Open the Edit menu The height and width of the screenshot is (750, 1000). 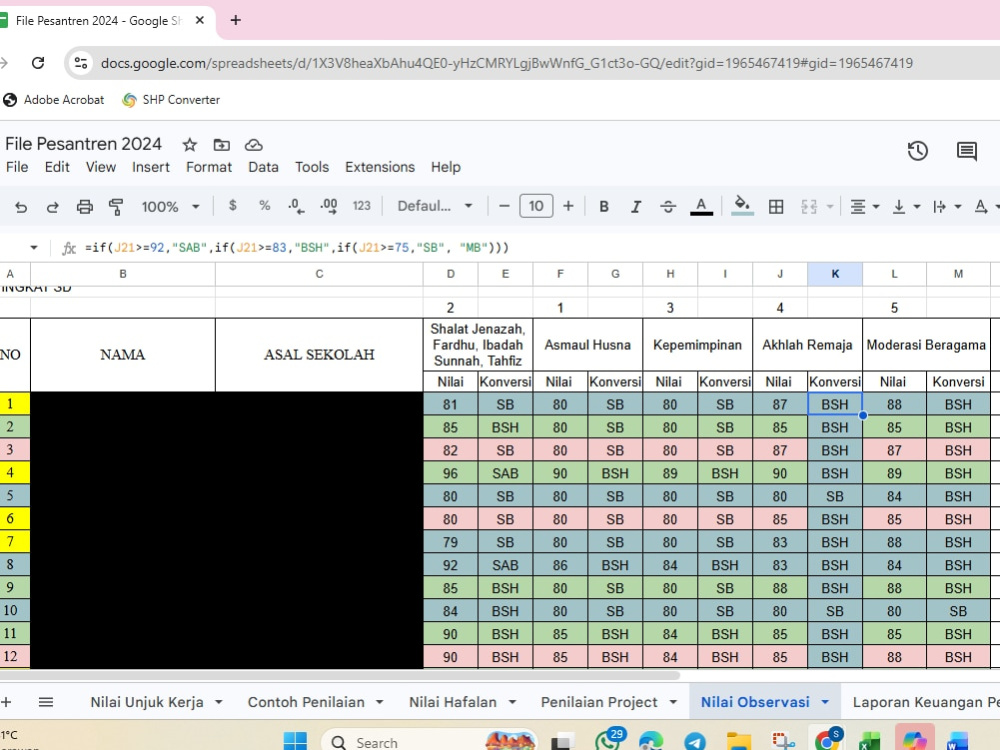(x=57, y=167)
